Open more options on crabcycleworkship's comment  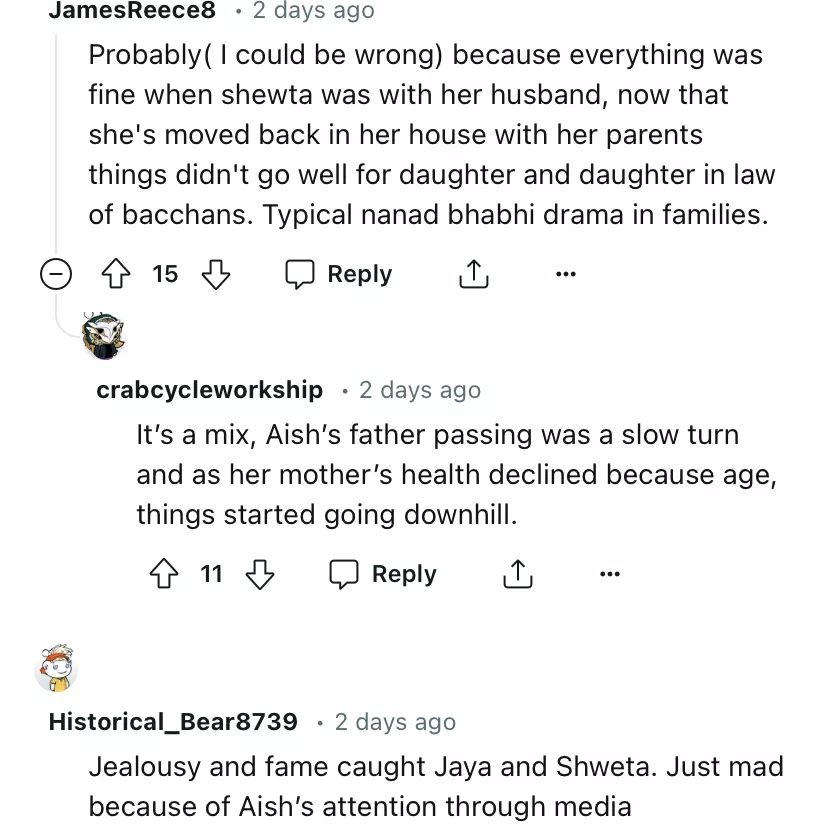click(x=610, y=574)
